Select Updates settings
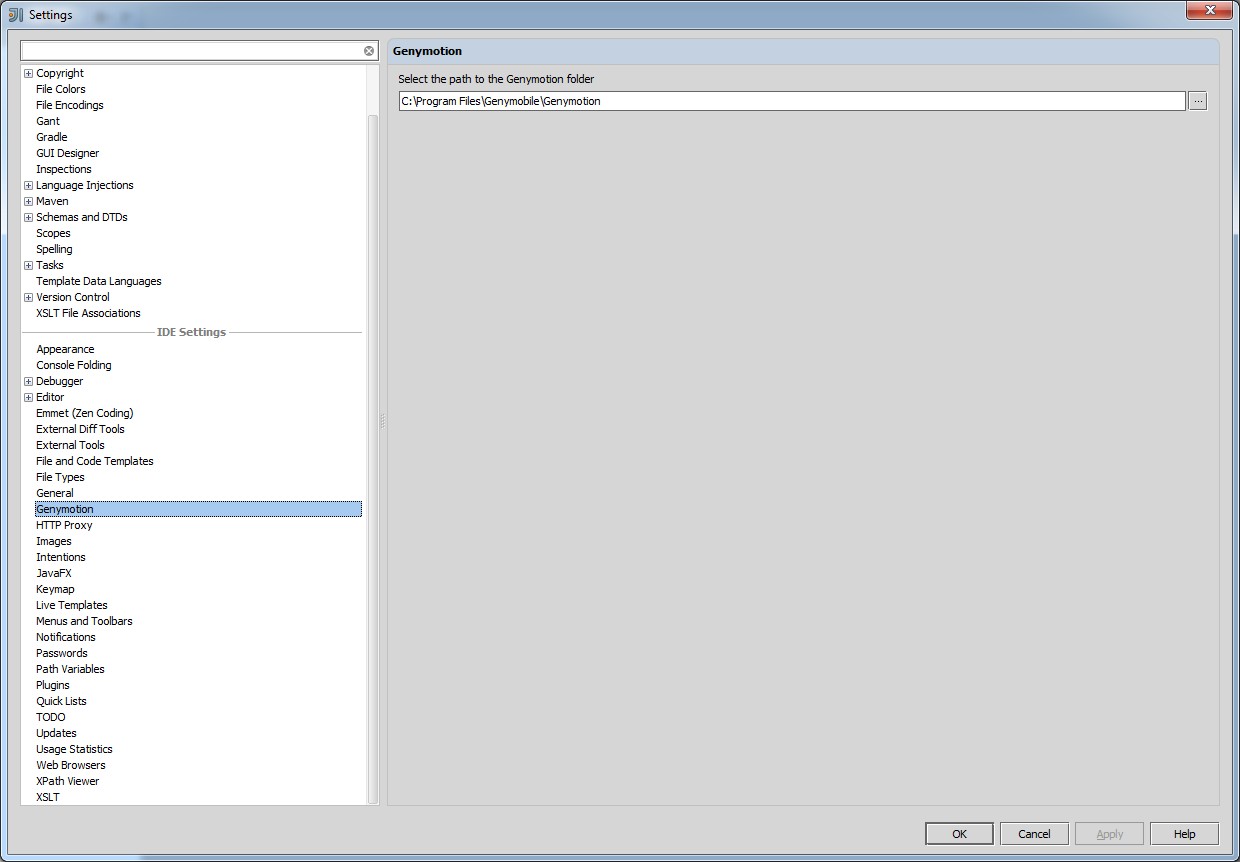Screen dimensions: 1240x862 coord(56,733)
